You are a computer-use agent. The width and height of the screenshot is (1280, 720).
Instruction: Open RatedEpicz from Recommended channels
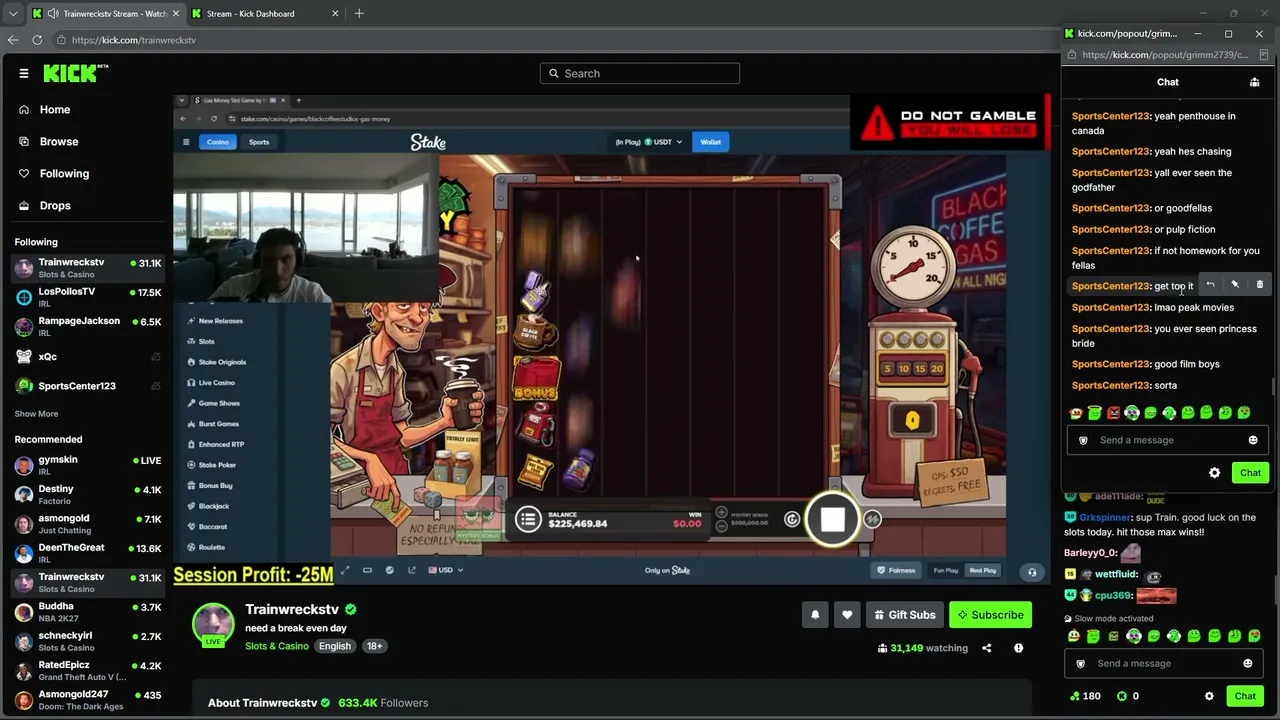pyautogui.click(x=87, y=670)
